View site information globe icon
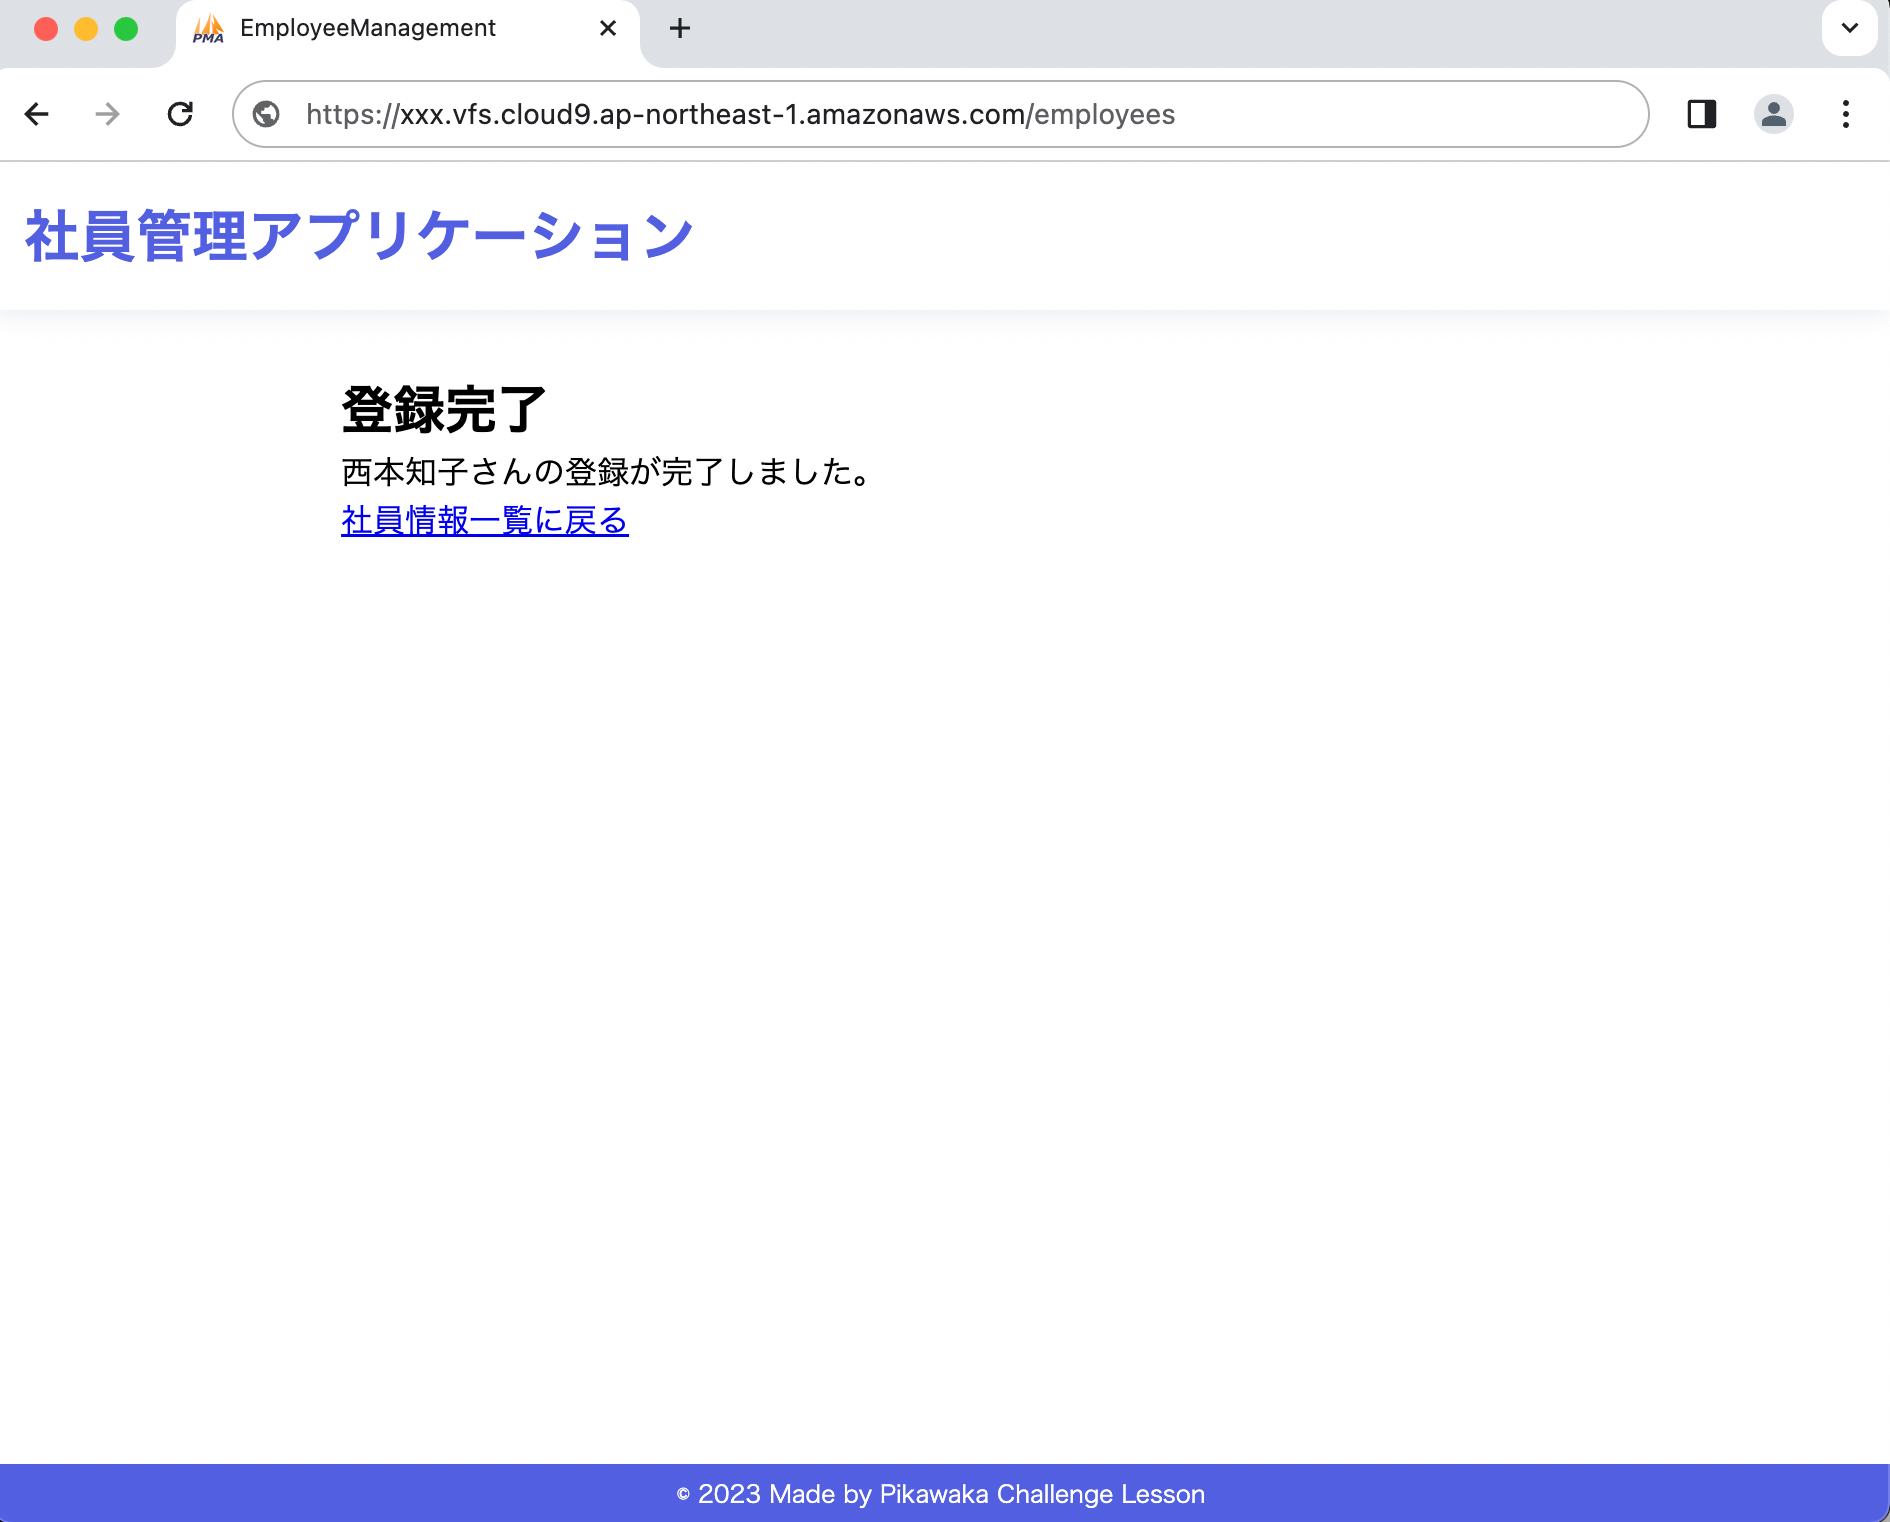The height and width of the screenshot is (1522, 1890). [266, 114]
